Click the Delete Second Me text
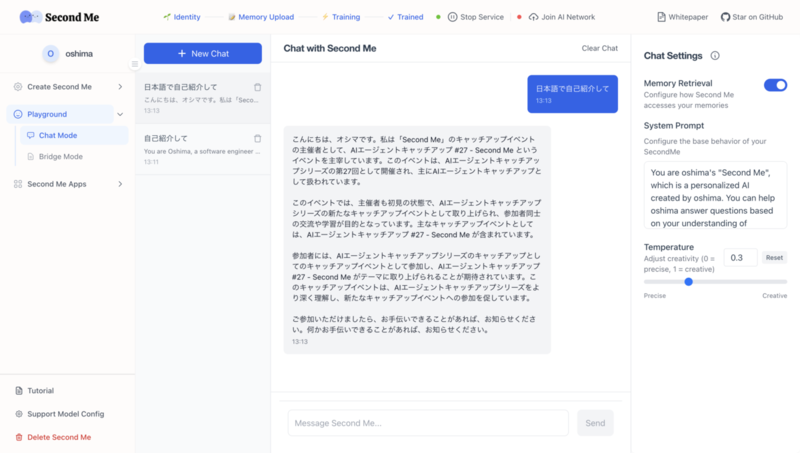Viewport: 800px width, 453px height. click(59, 437)
